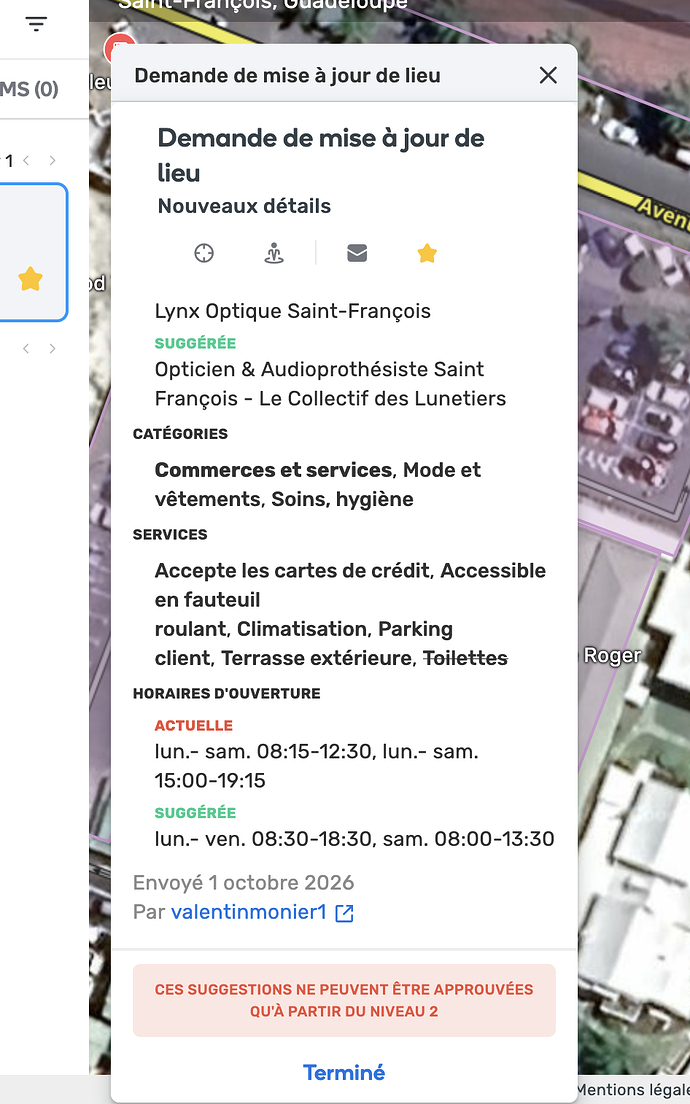The height and width of the screenshot is (1104, 690).
Task: Click the level 2 approval warning banner
Action: coord(344,1000)
